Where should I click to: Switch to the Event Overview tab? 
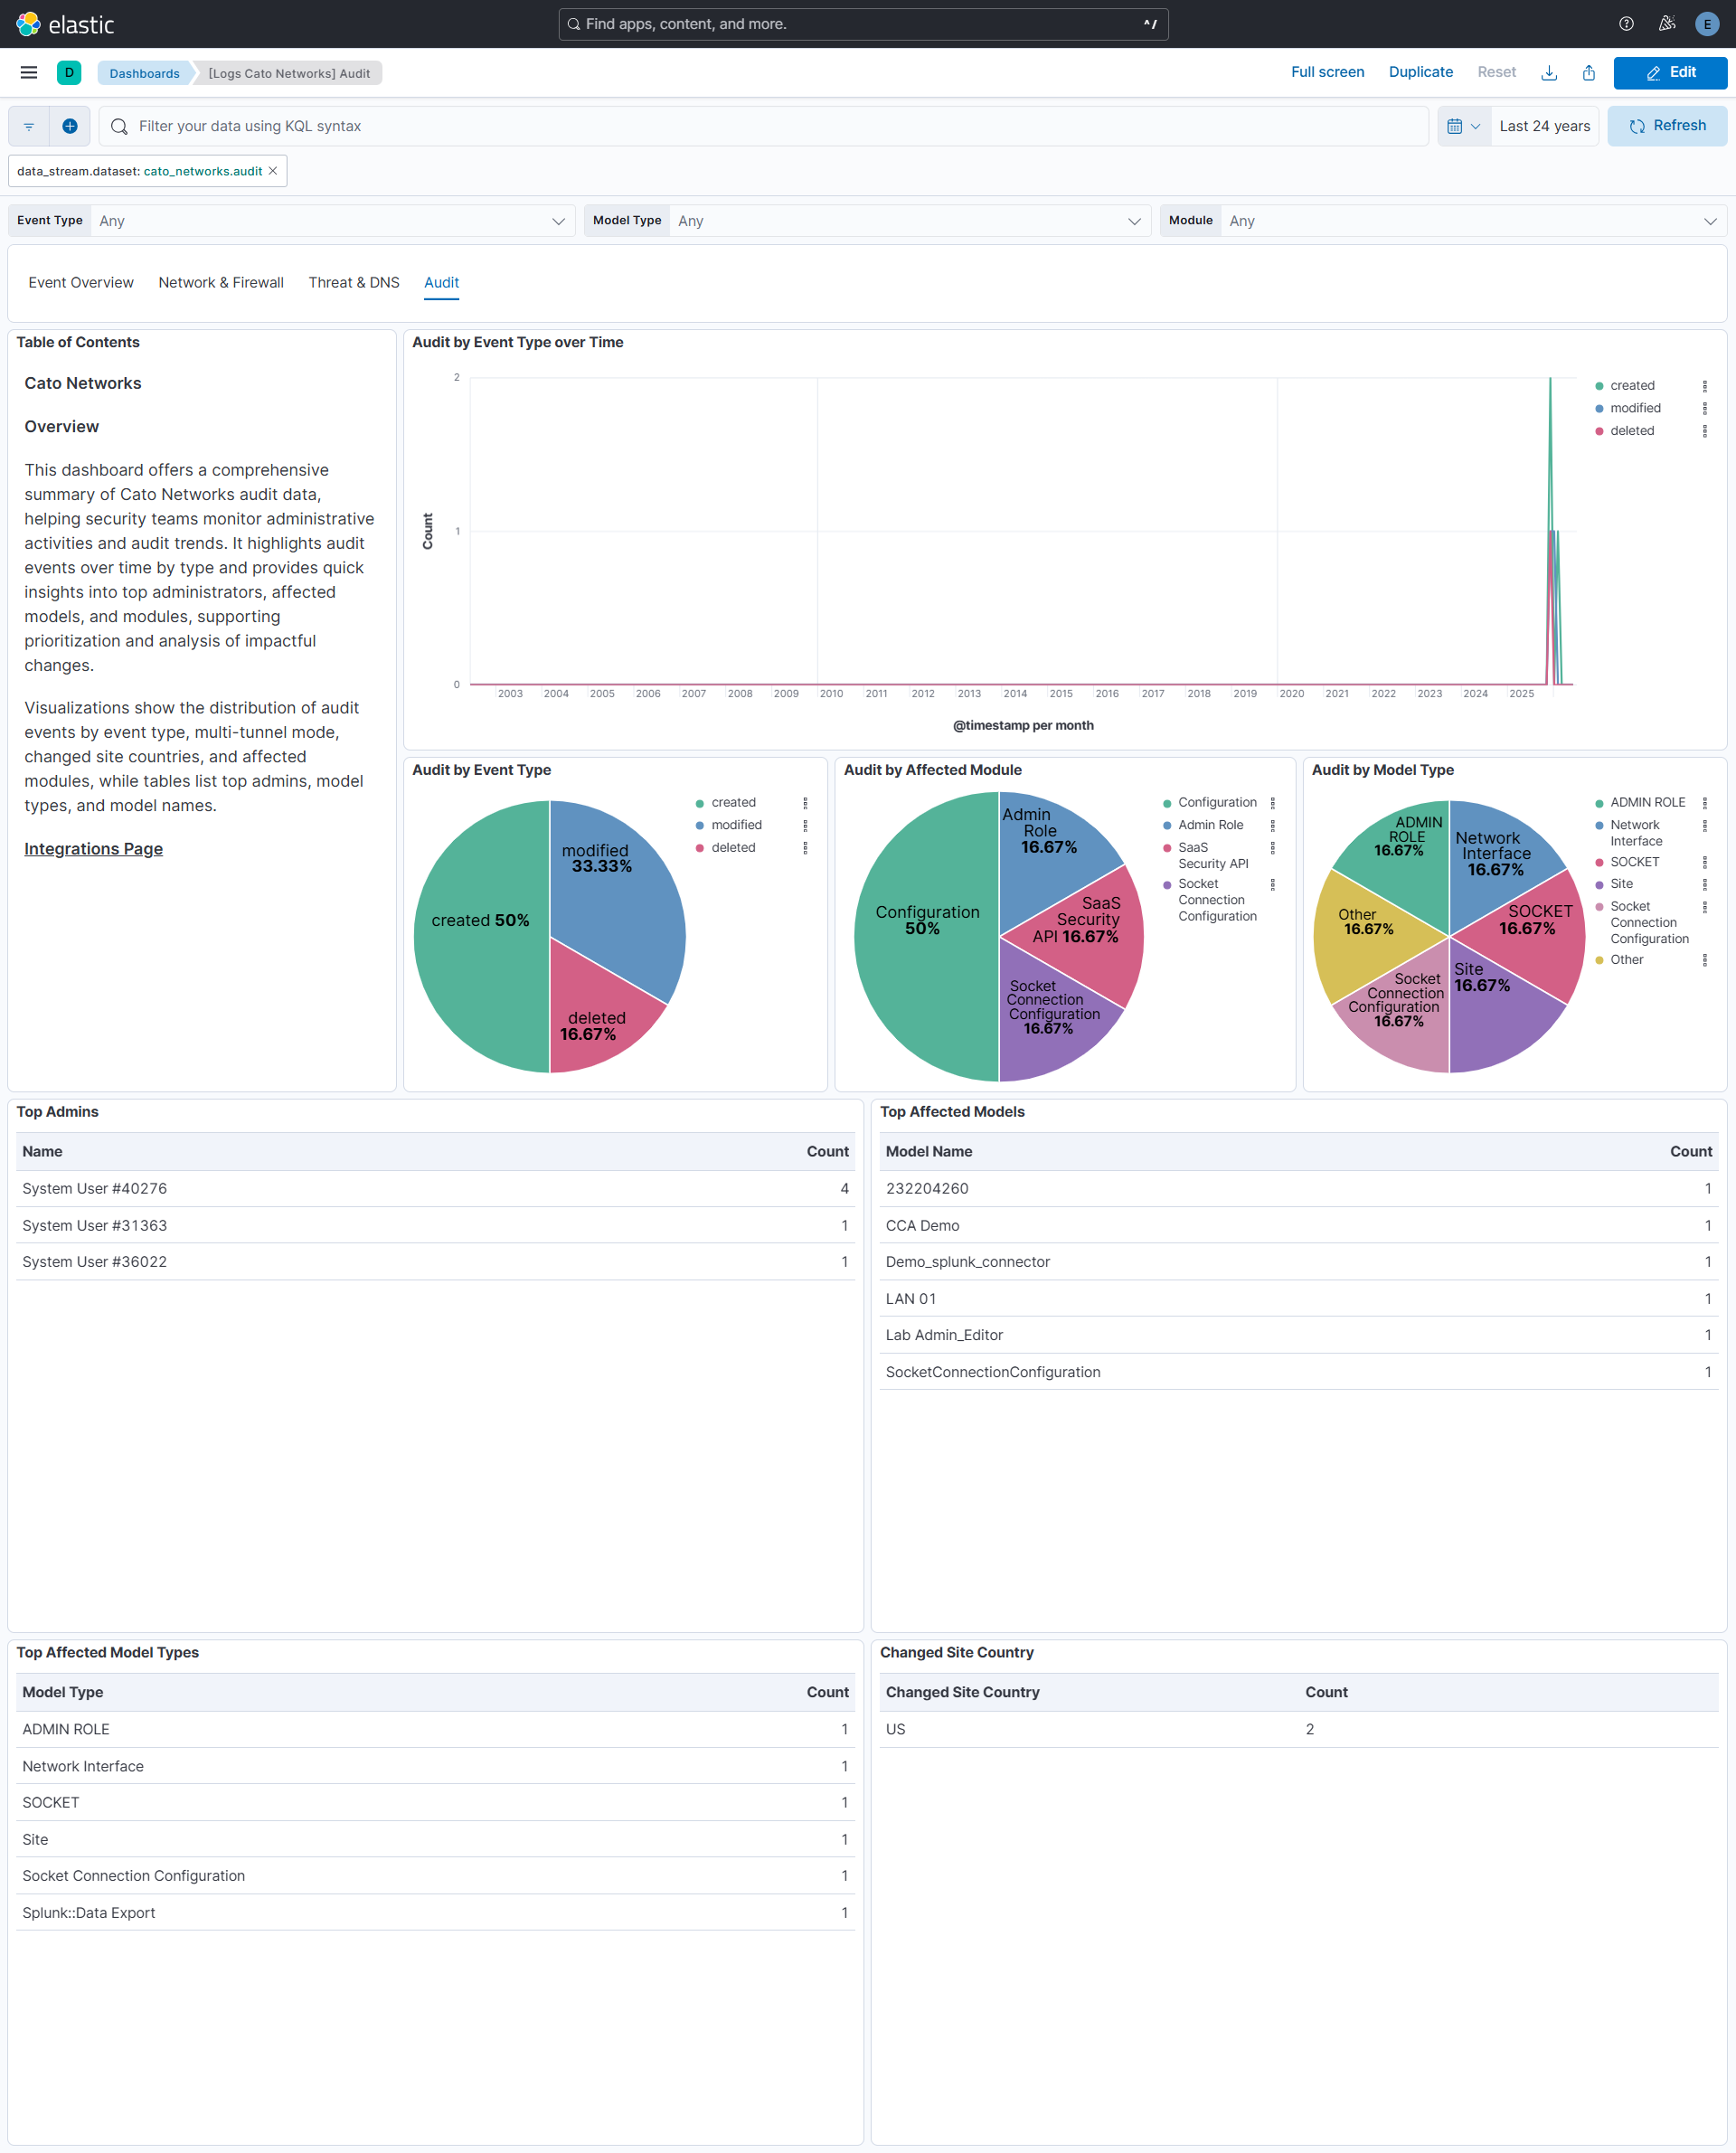click(81, 283)
